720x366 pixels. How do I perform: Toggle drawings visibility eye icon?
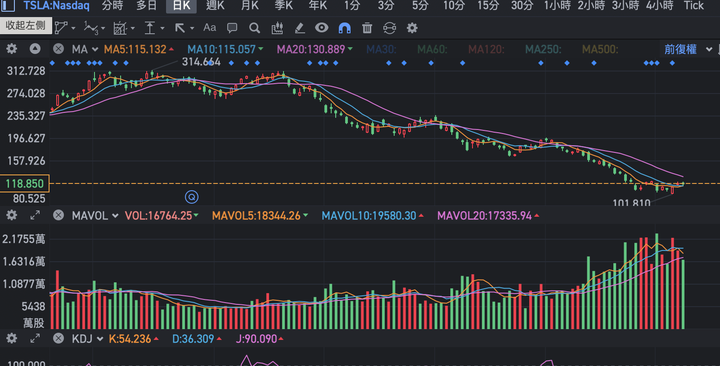pyautogui.click(x=321, y=28)
